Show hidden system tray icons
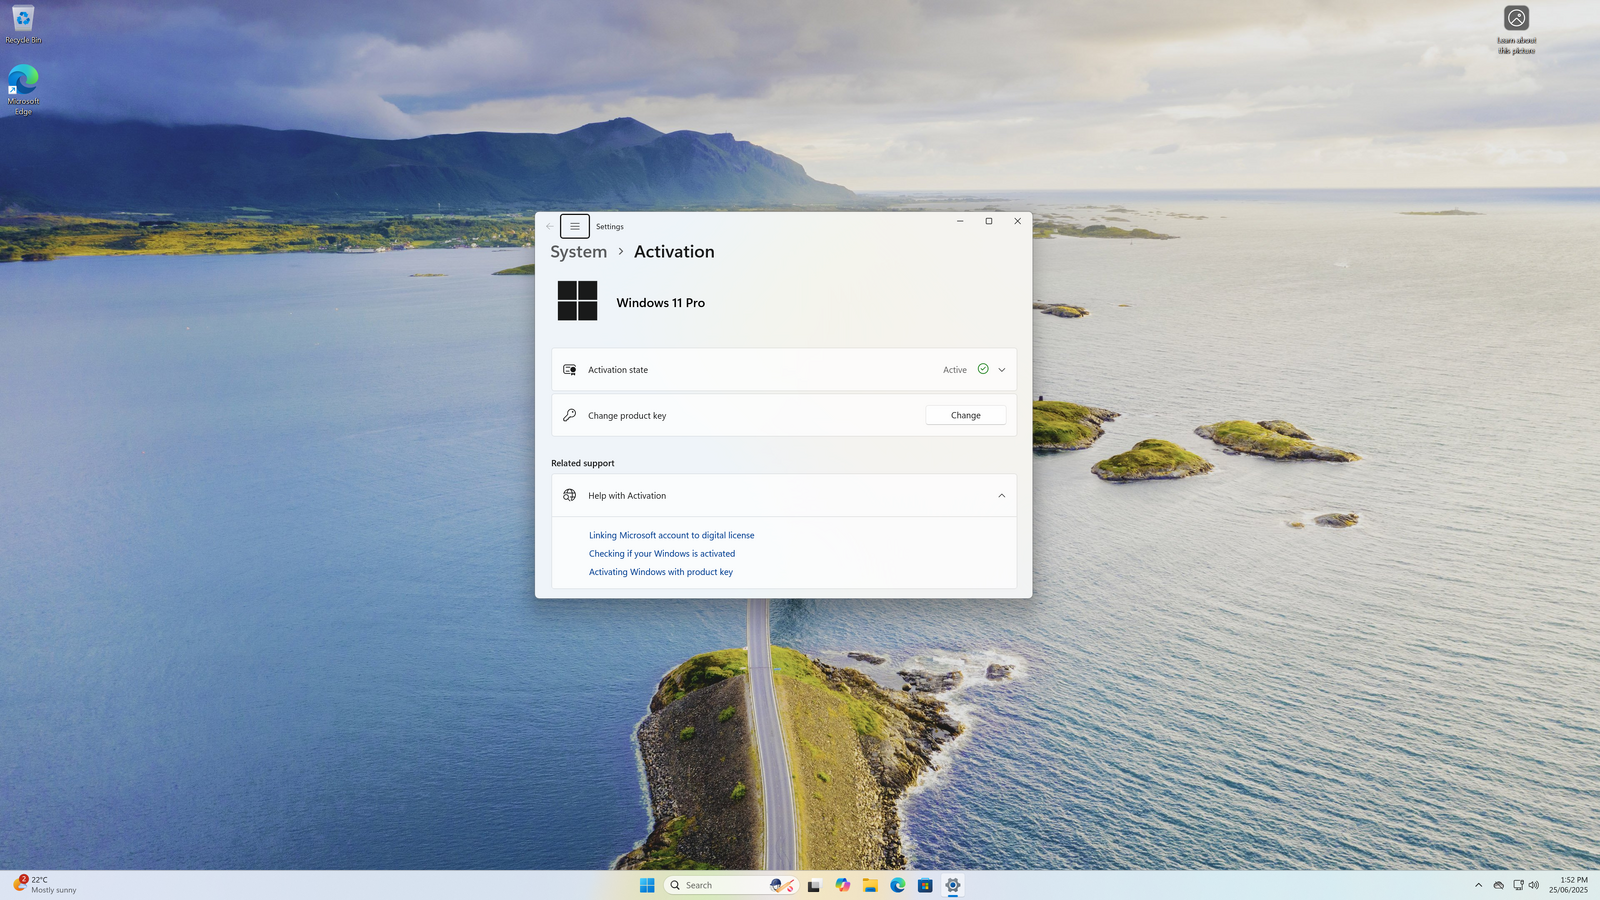Image resolution: width=1600 pixels, height=900 pixels. (1478, 885)
